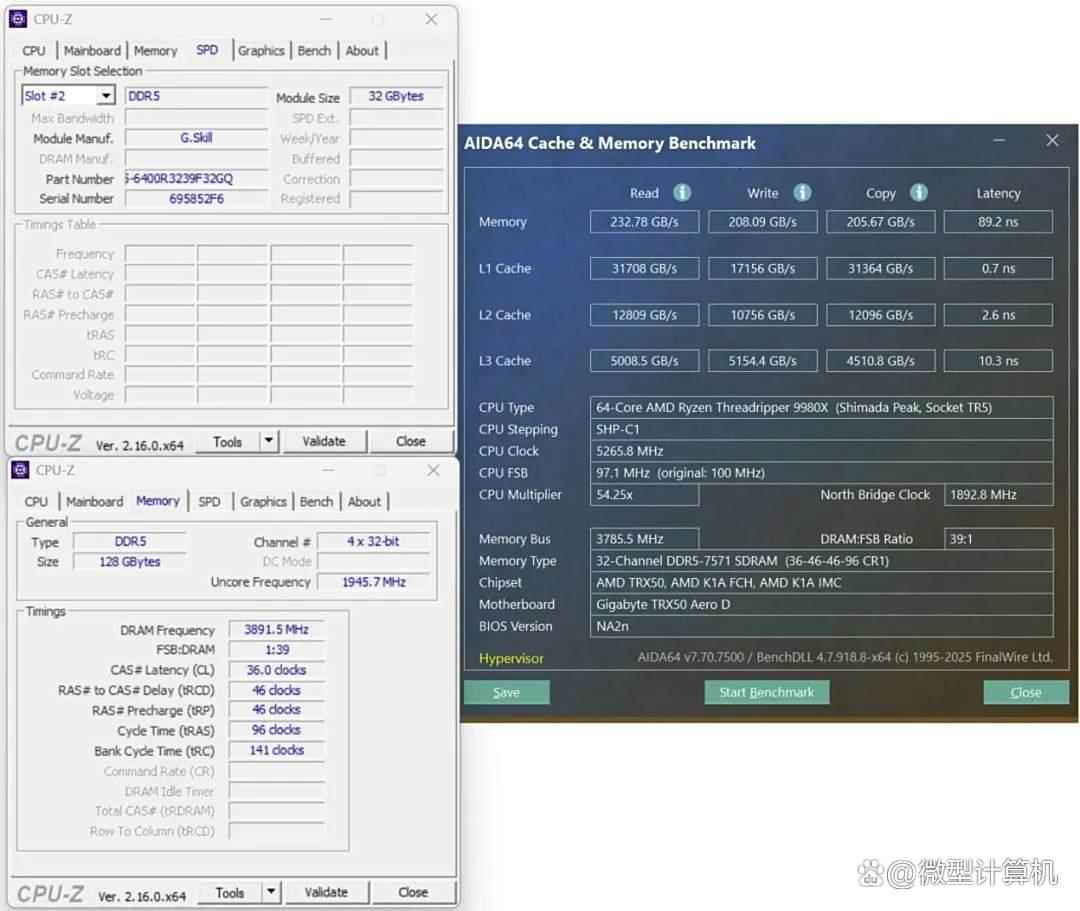1080x911 pixels.
Task: Click the Read info icon in AIDA64
Action: [x=682, y=193]
